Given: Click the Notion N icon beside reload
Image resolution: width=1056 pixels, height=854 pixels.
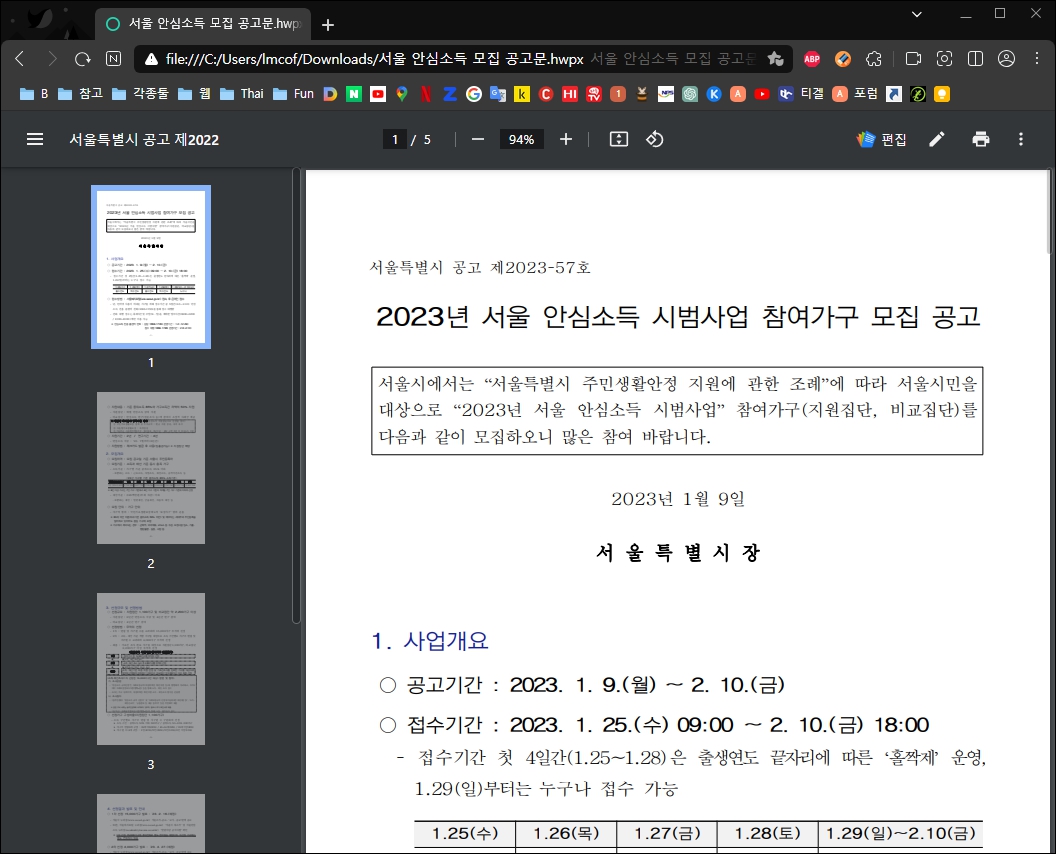Looking at the screenshot, I should (x=113, y=59).
